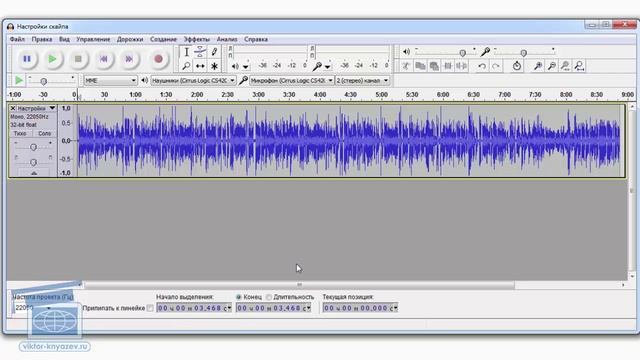The height and width of the screenshot is (360, 640).
Task: Open the output meter dropdown arrow
Action: tap(246, 66)
